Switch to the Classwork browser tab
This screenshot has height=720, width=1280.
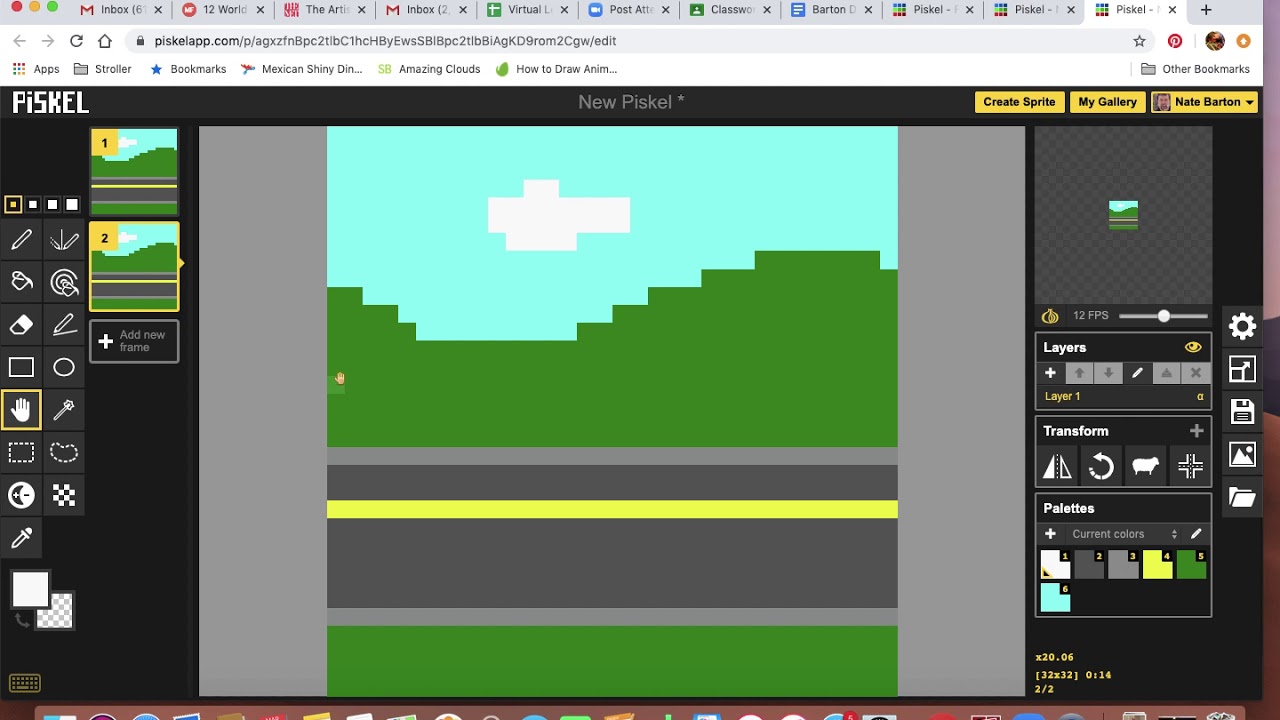[731, 10]
